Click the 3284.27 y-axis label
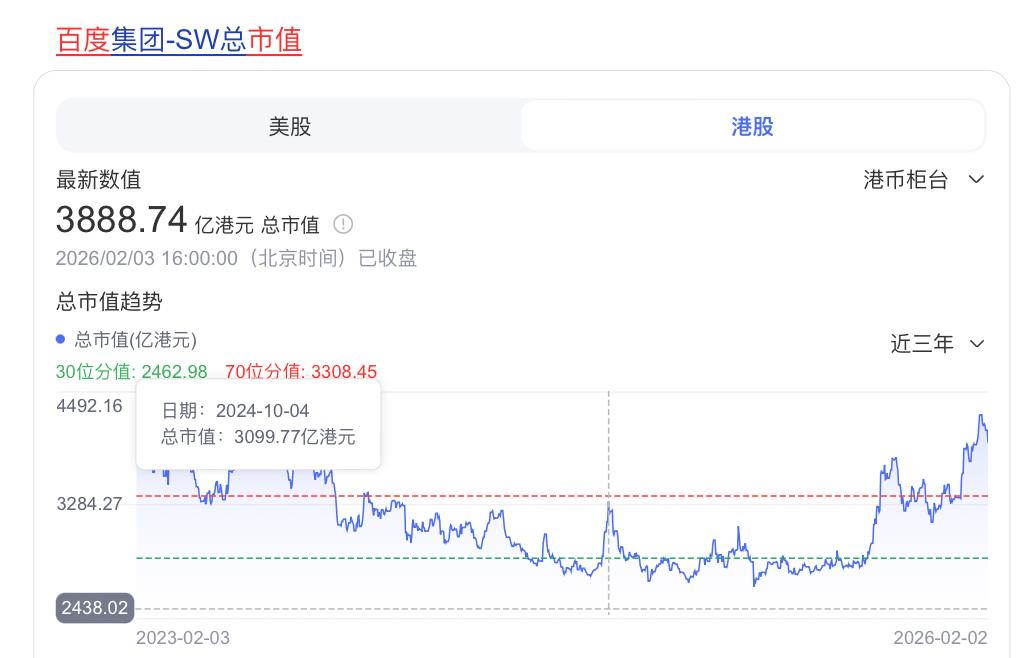The height and width of the screenshot is (658, 1026). point(89,504)
